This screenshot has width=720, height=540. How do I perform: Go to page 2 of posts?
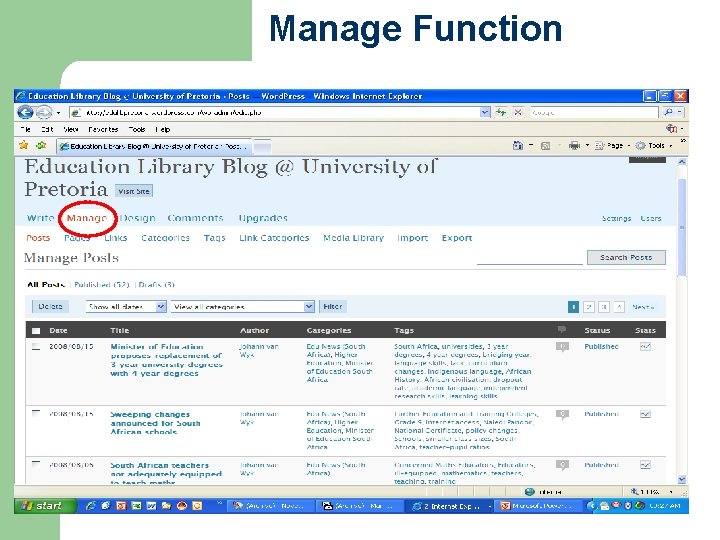589,307
